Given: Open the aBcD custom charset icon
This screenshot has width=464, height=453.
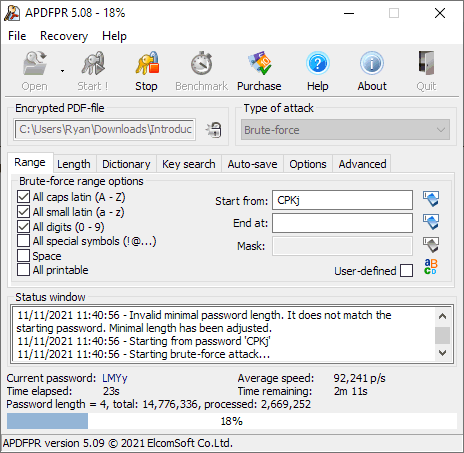Looking at the screenshot, I should click(x=431, y=267).
